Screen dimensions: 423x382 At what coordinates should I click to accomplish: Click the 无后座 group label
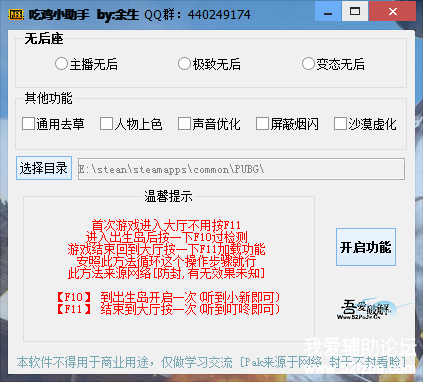(44, 39)
